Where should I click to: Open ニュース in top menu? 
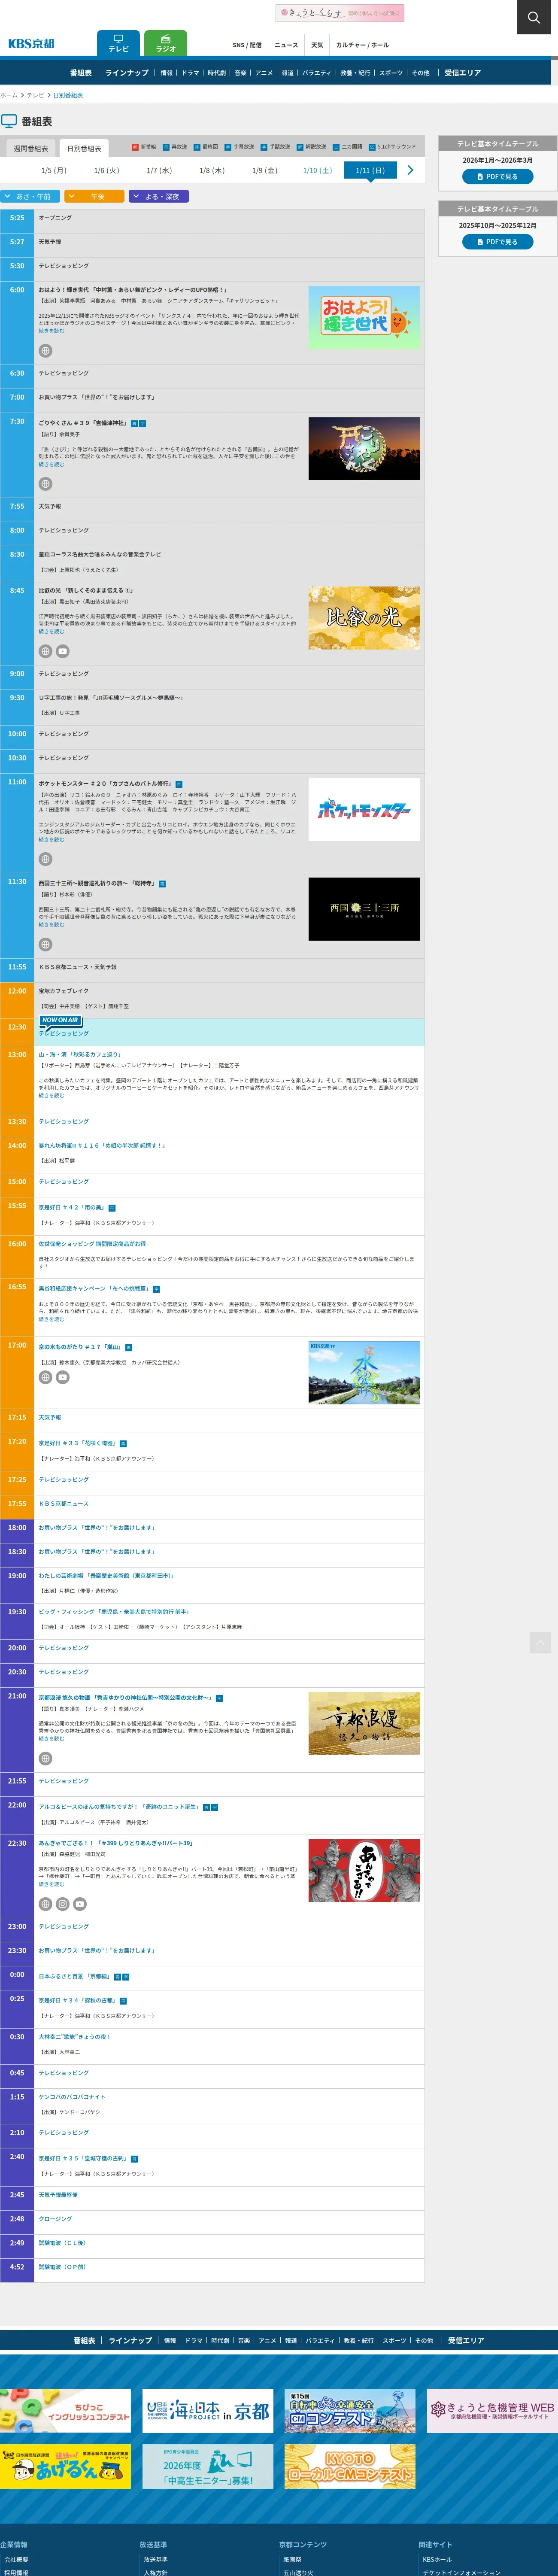286,45
